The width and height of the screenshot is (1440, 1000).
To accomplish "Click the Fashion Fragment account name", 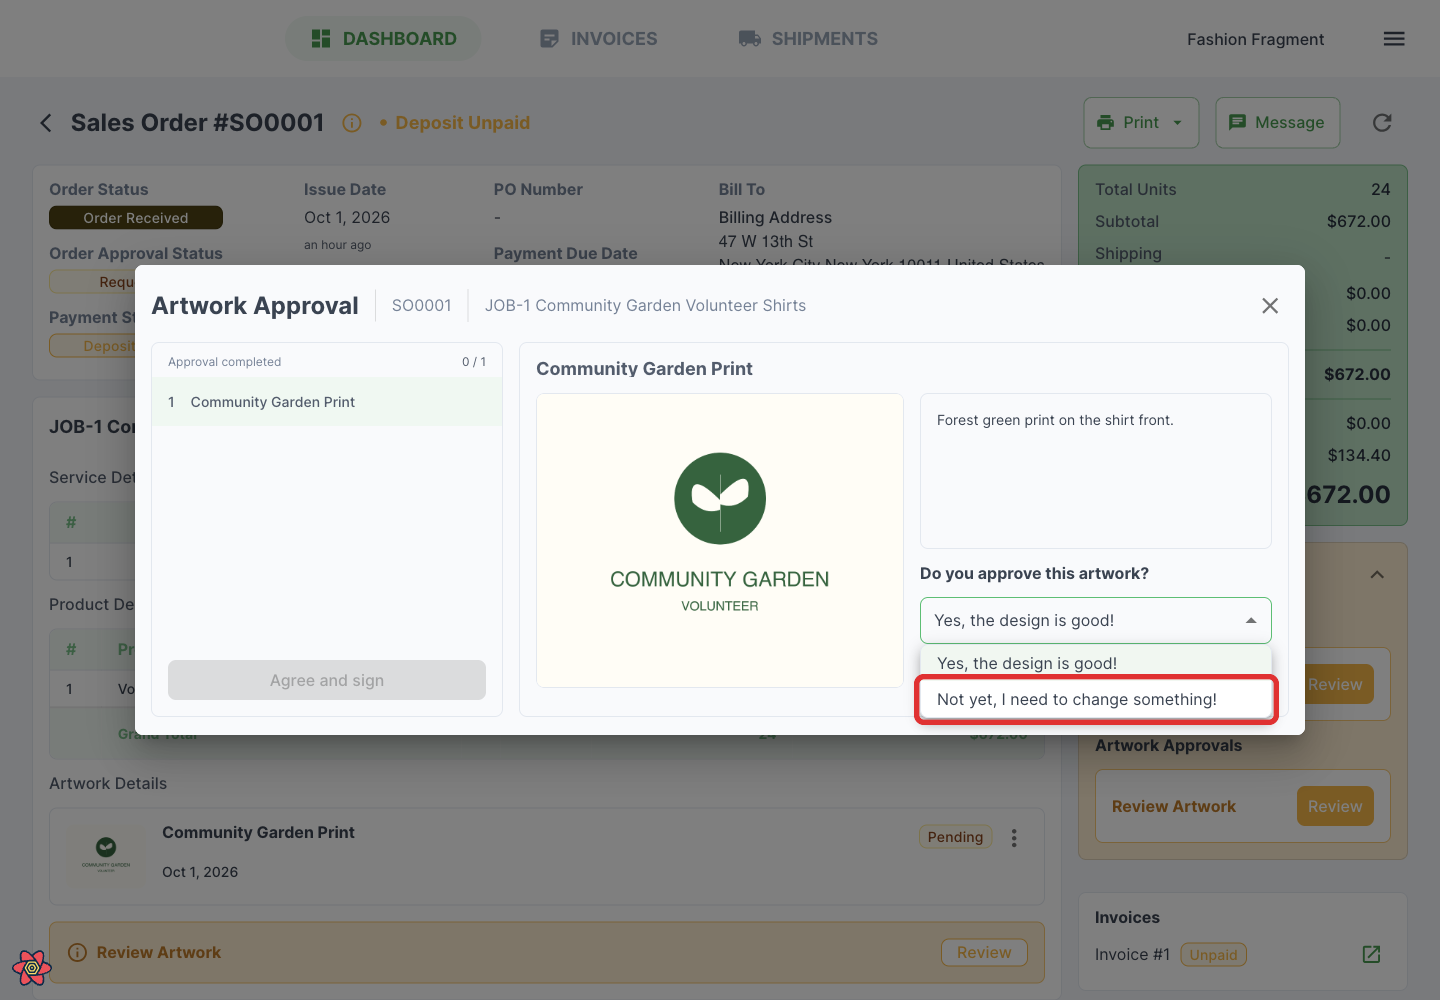I will [1255, 39].
